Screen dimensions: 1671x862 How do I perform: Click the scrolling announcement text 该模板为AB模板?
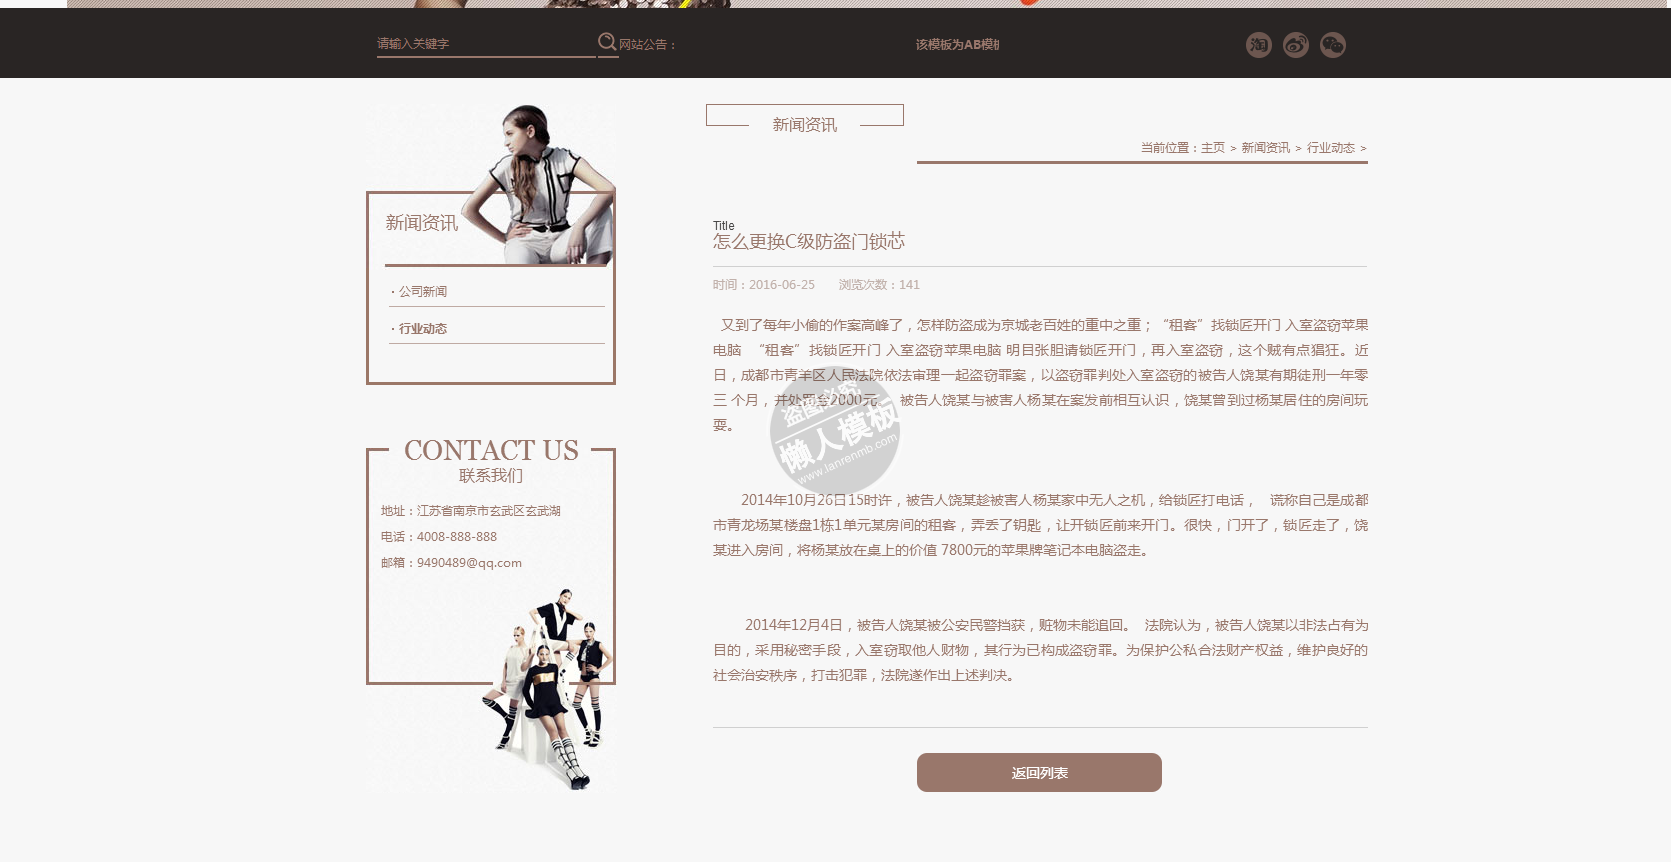pyautogui.click(x=957, y=45)
